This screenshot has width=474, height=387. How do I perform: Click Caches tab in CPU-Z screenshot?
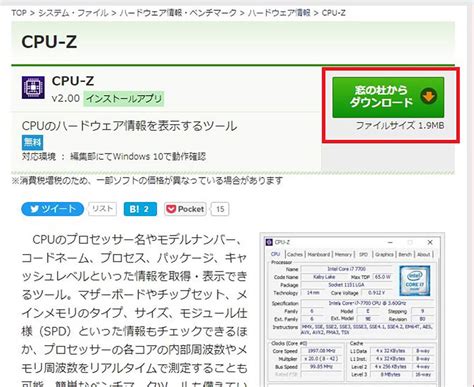tap(295, 254)
